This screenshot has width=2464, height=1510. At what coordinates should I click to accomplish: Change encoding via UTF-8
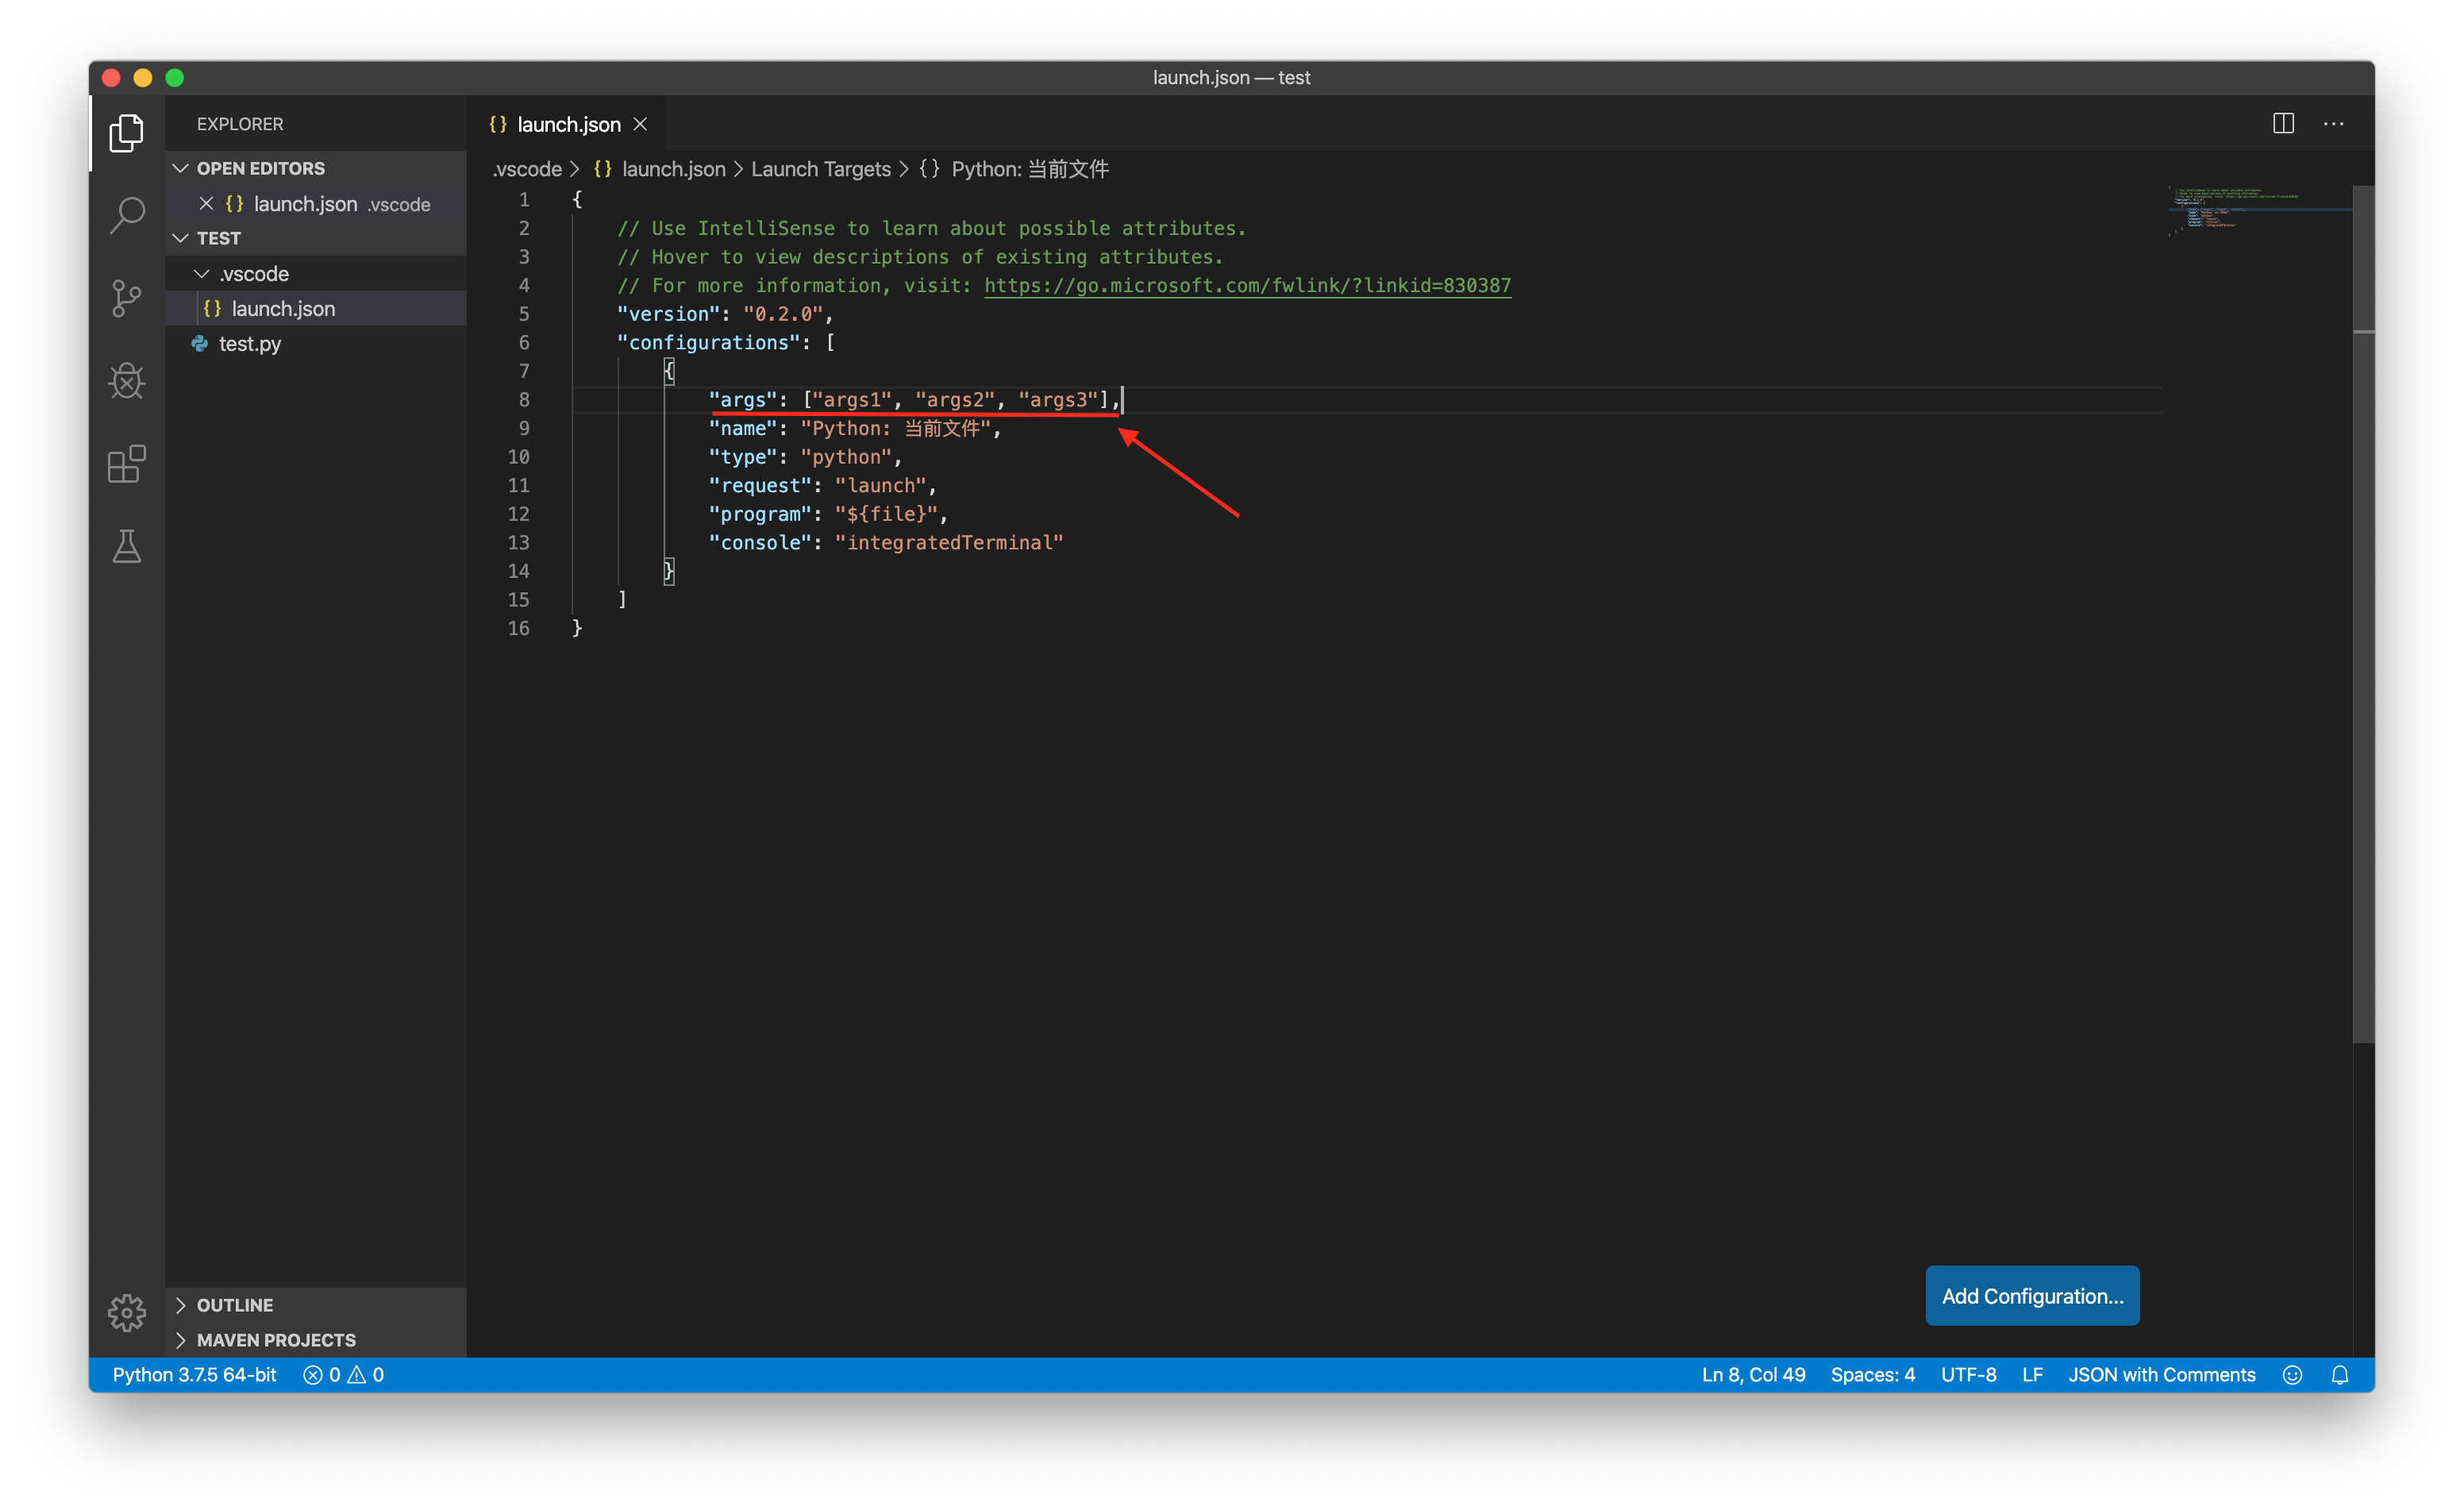pyautogui.click(x=1968, y=1375)
